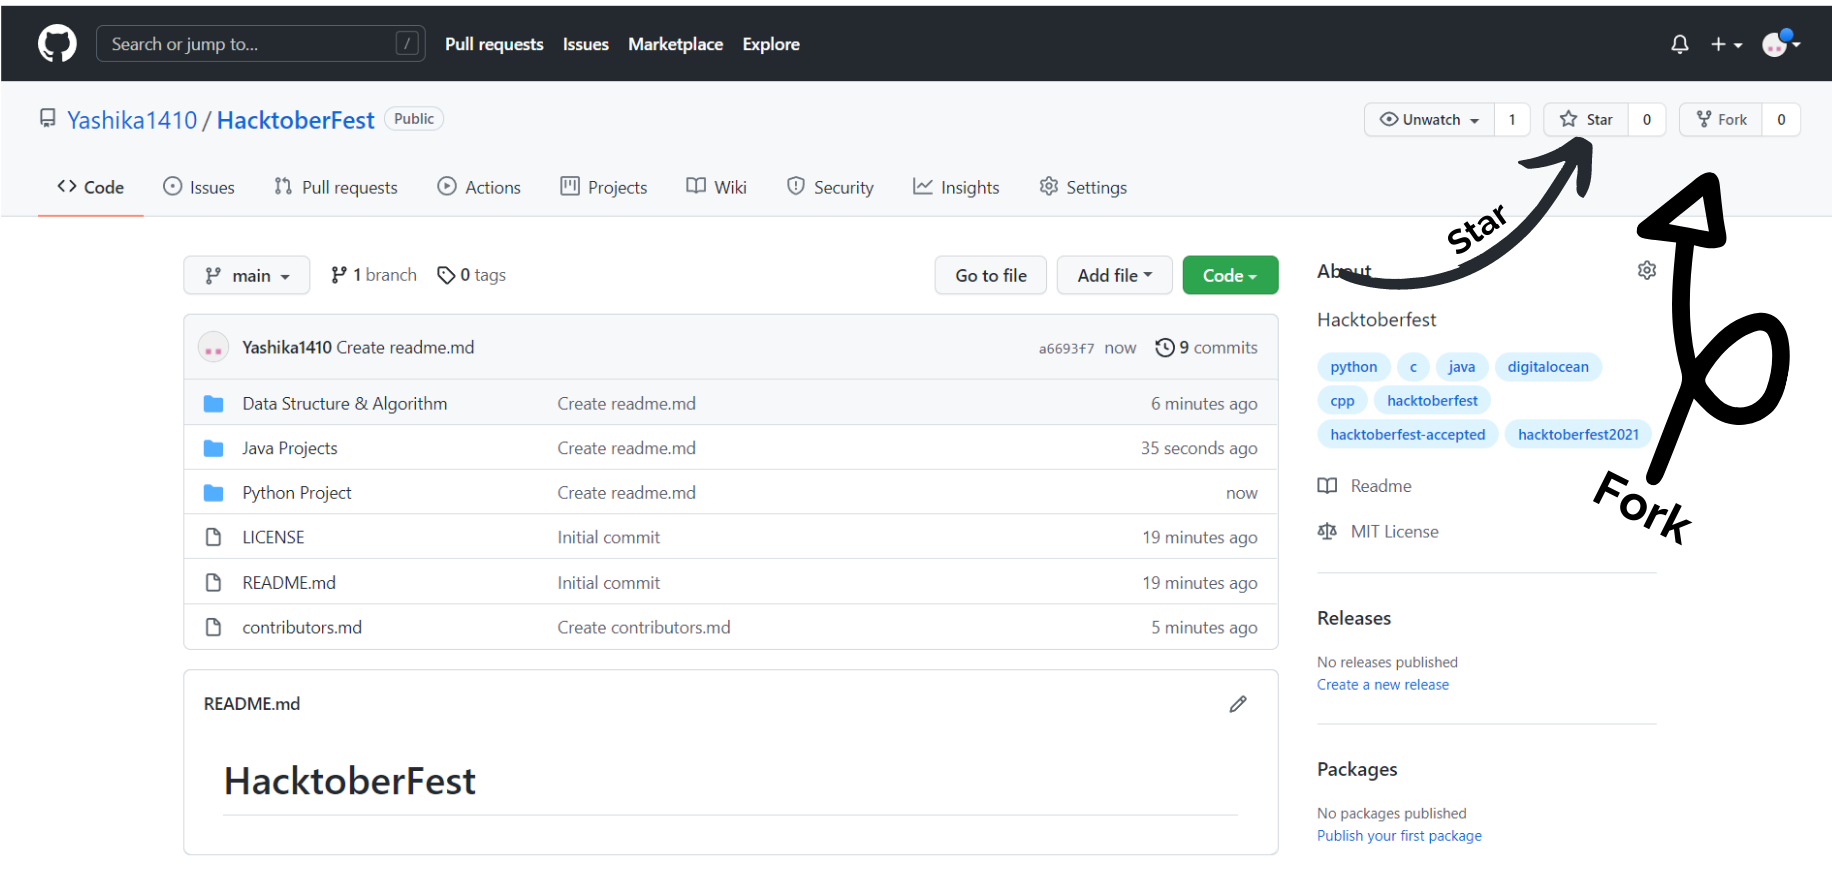Open the Unwatch dropdown

point(1429,120)
